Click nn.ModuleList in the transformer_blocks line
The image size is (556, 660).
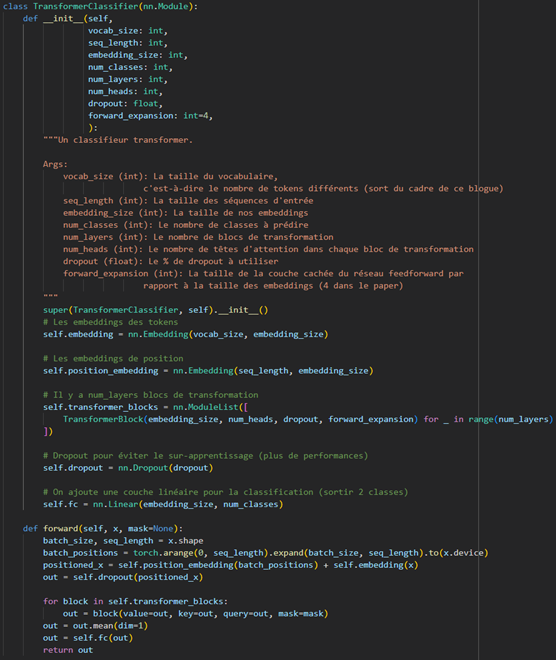tap(205, 407)
